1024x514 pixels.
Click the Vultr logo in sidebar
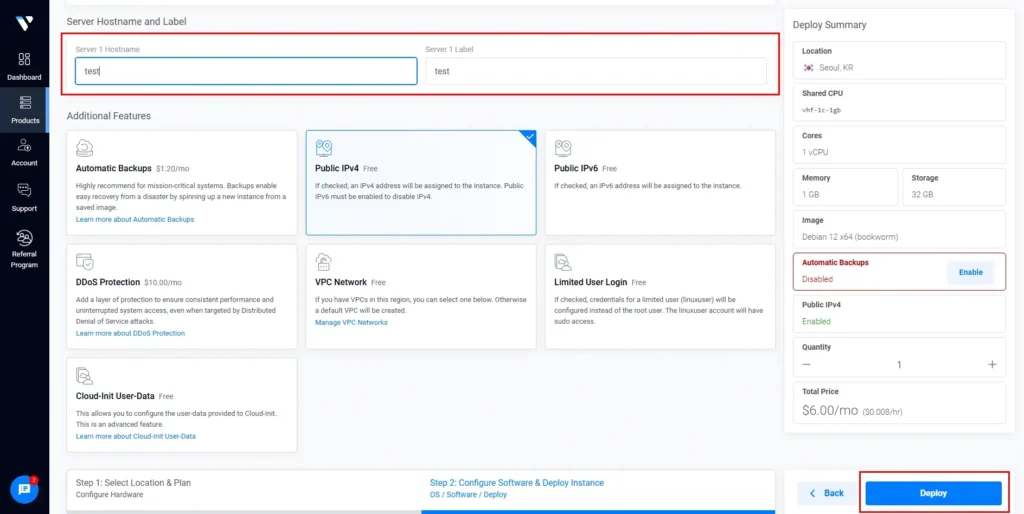click(24, 24)
